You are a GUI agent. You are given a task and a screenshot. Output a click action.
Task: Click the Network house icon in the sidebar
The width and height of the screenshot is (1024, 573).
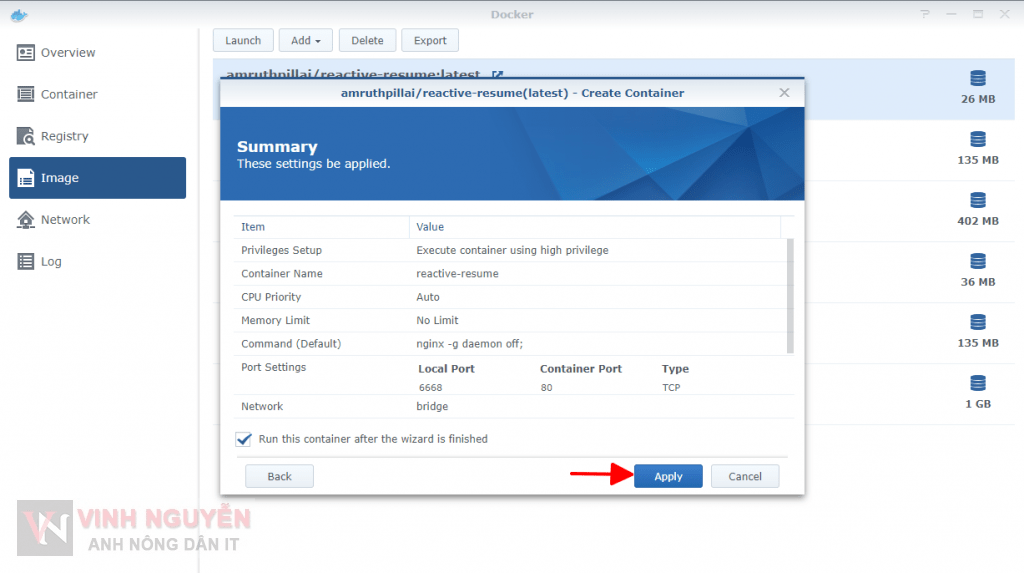click(x=25, y=220)
